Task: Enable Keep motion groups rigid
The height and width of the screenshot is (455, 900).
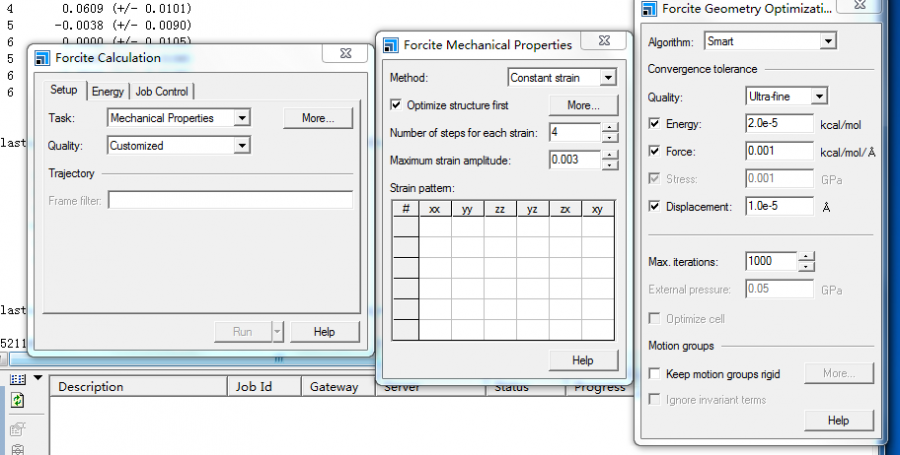Action: [654, 374]
